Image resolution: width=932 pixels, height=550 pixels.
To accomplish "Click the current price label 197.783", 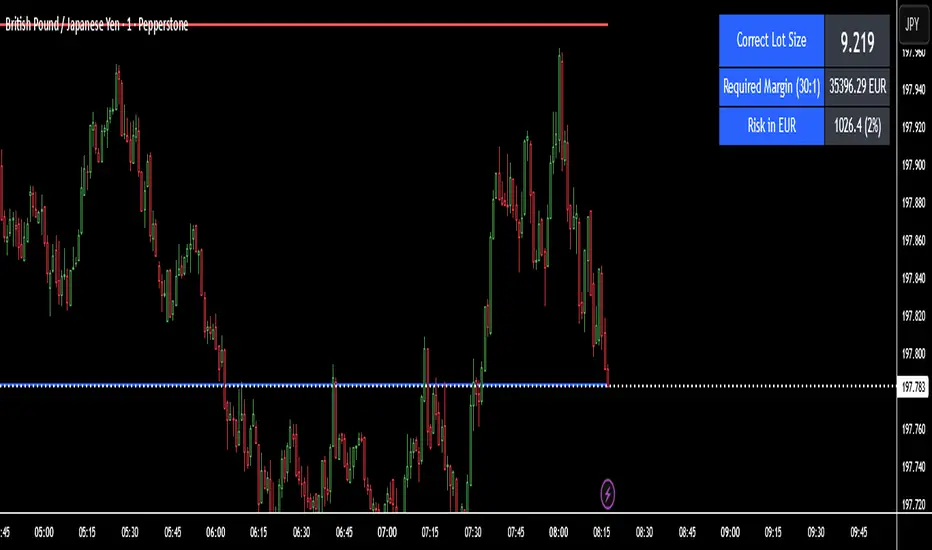I will (913, 387).
